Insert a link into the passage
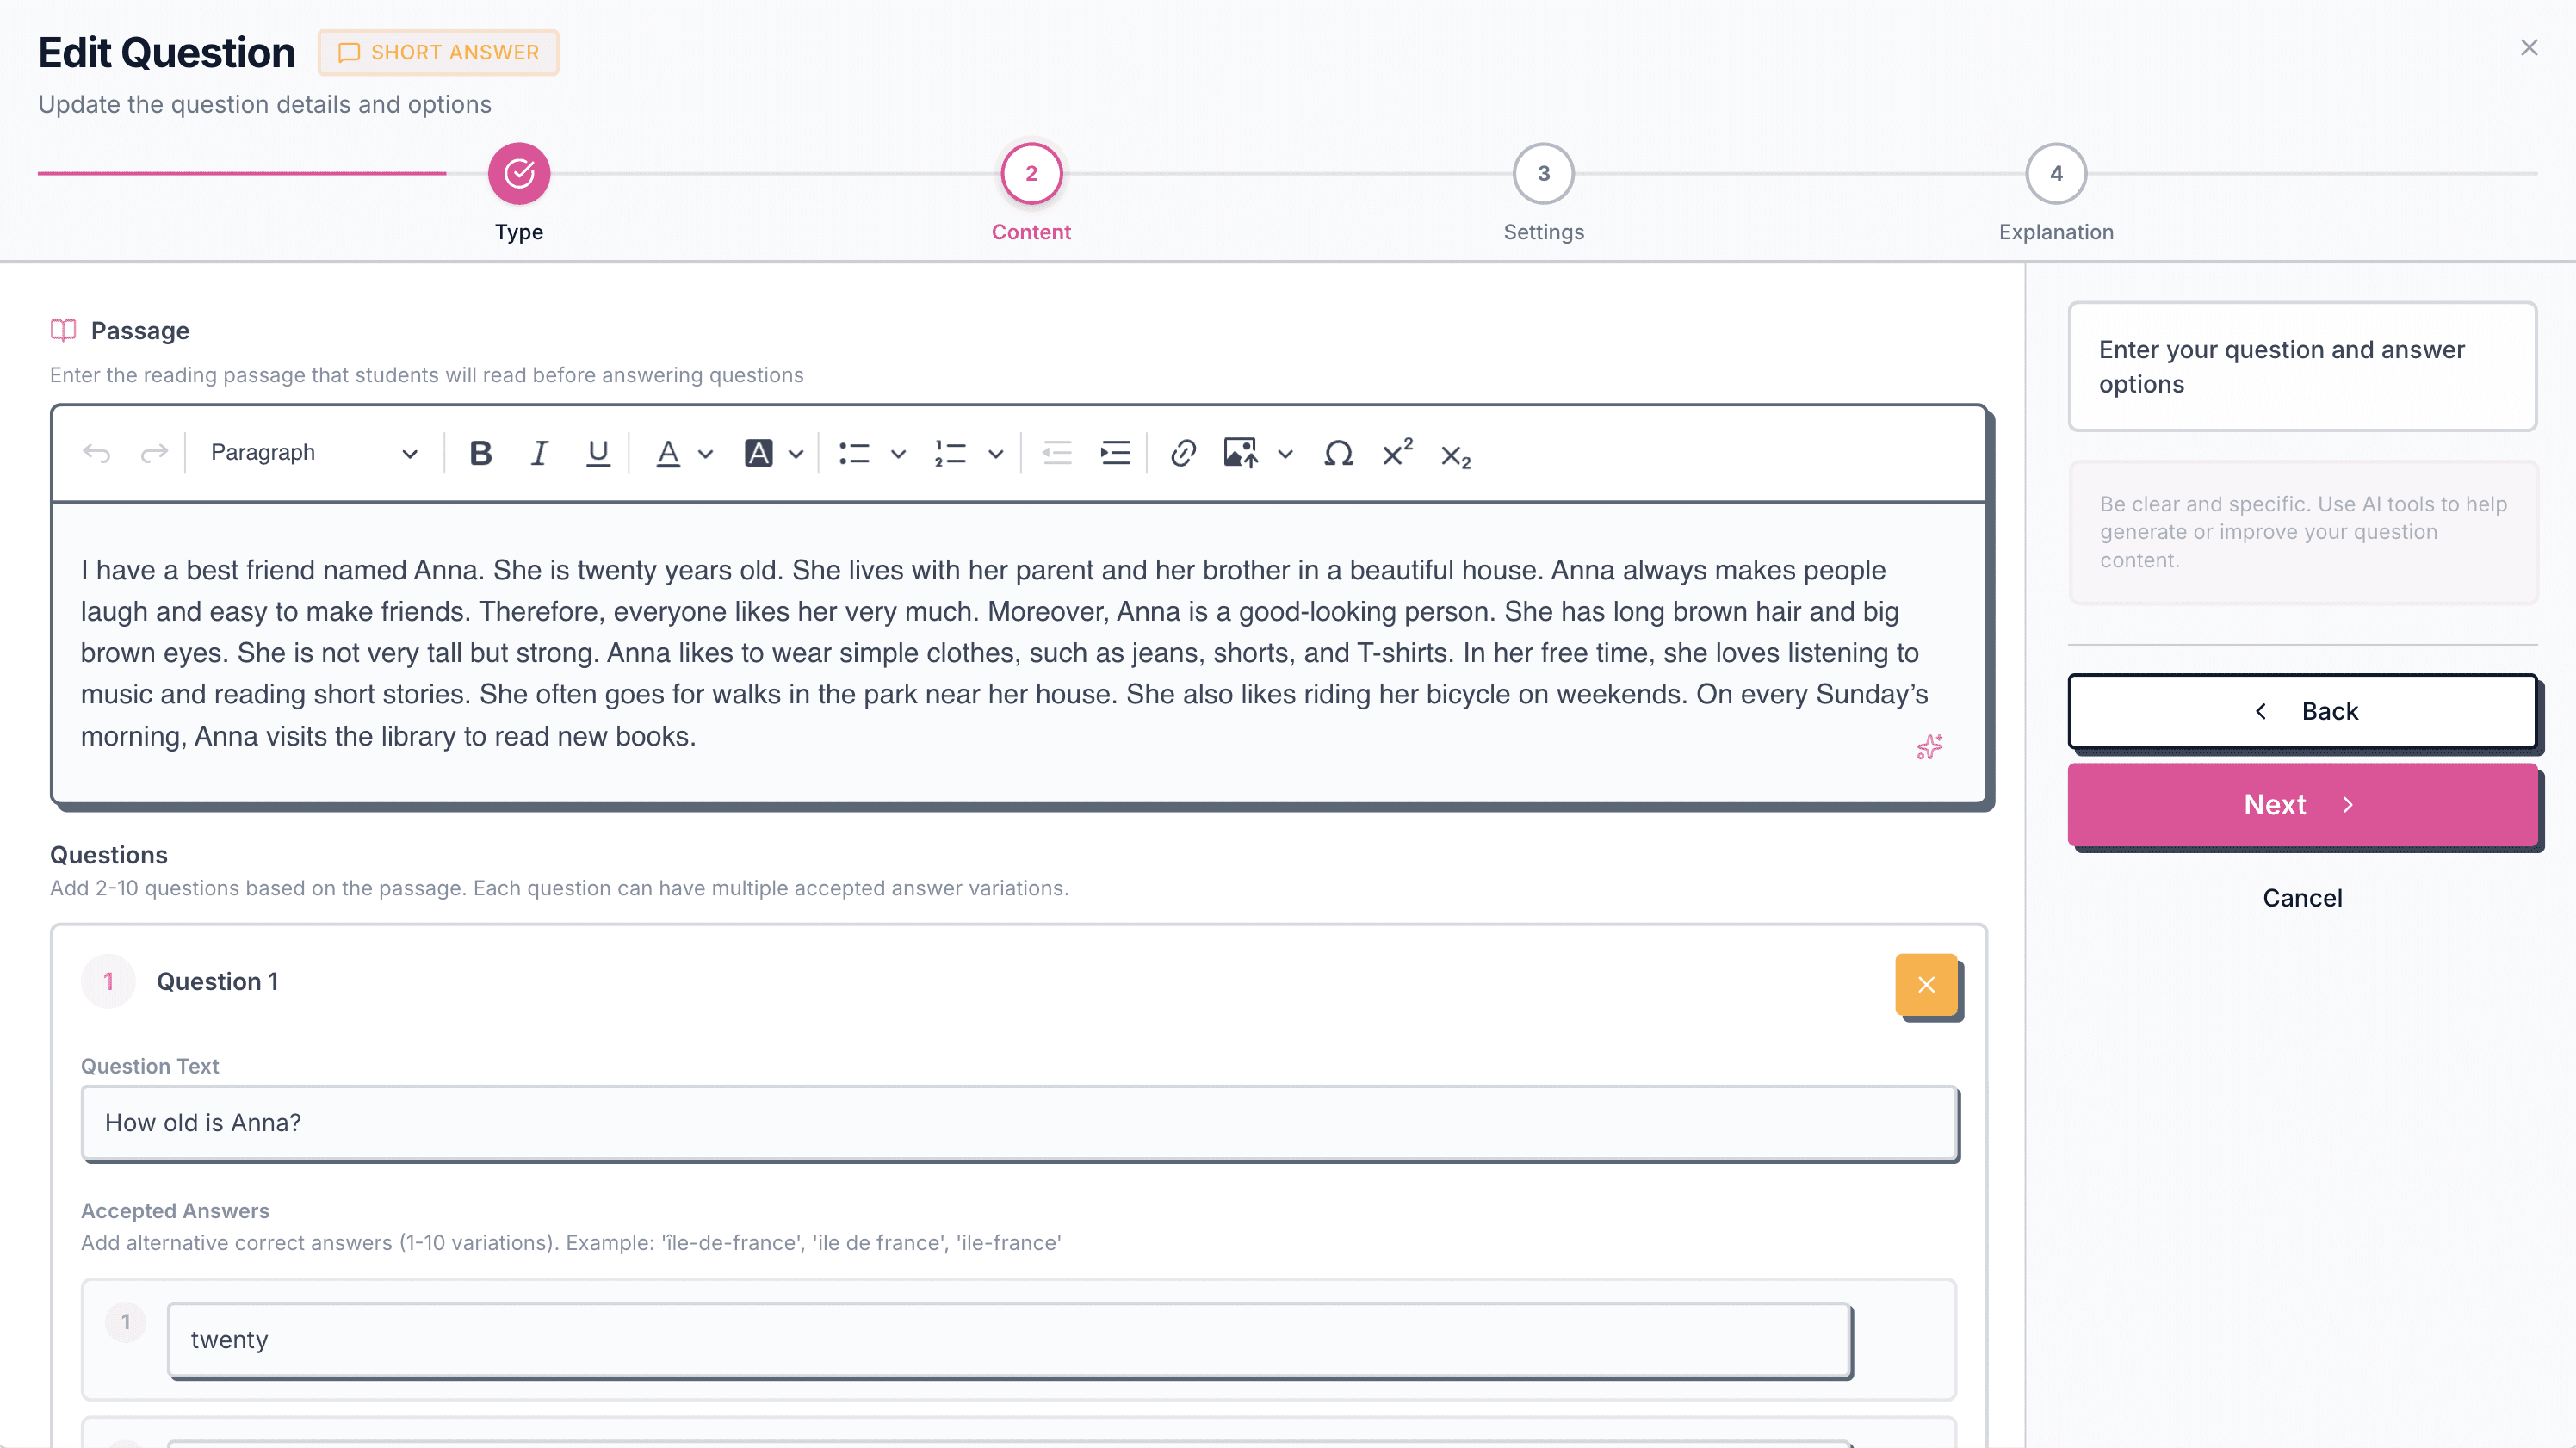 coord(1183,453)
